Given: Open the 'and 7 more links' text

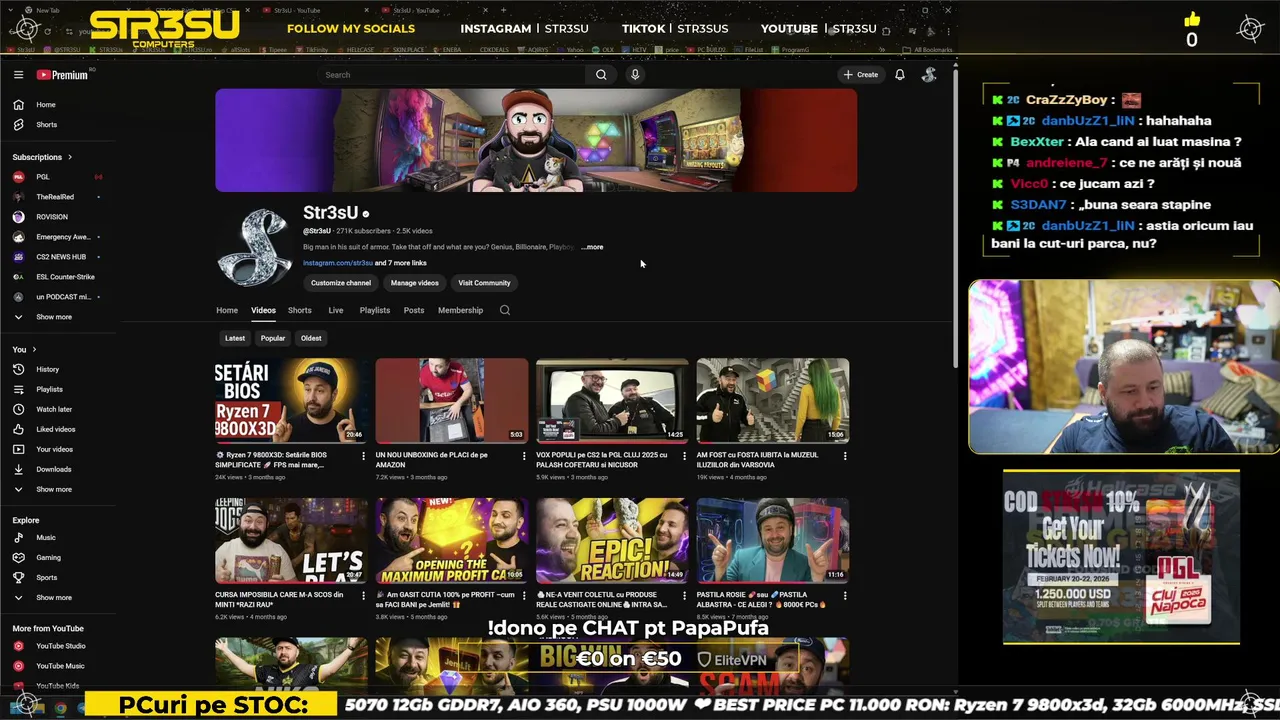Looking at the screenshot, I should [401, 263].
